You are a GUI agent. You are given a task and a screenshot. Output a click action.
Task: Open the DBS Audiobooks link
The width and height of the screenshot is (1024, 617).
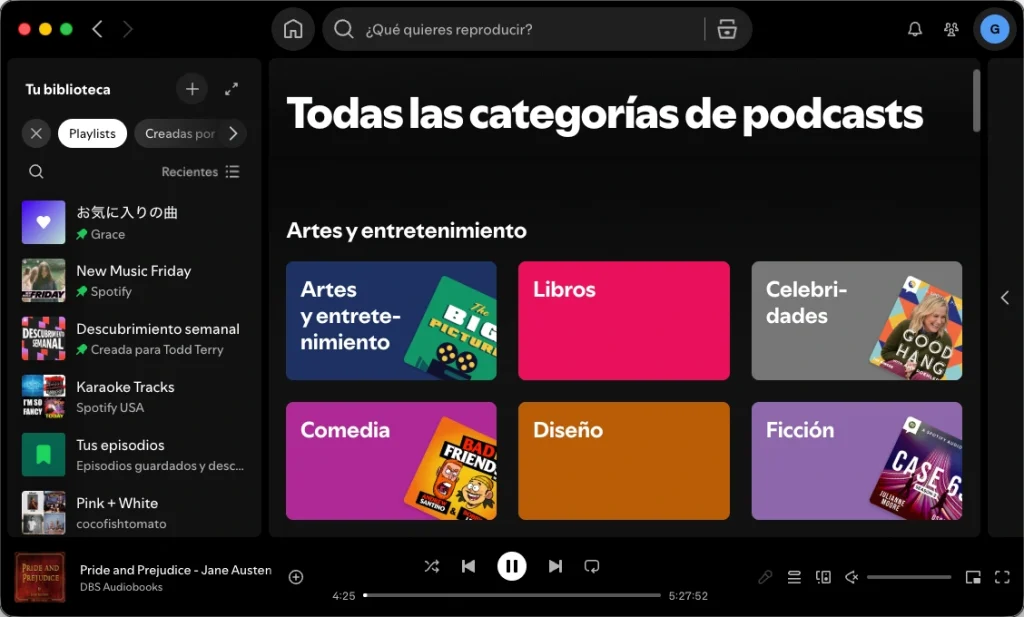pyautogui.click(x=121, y=587)
